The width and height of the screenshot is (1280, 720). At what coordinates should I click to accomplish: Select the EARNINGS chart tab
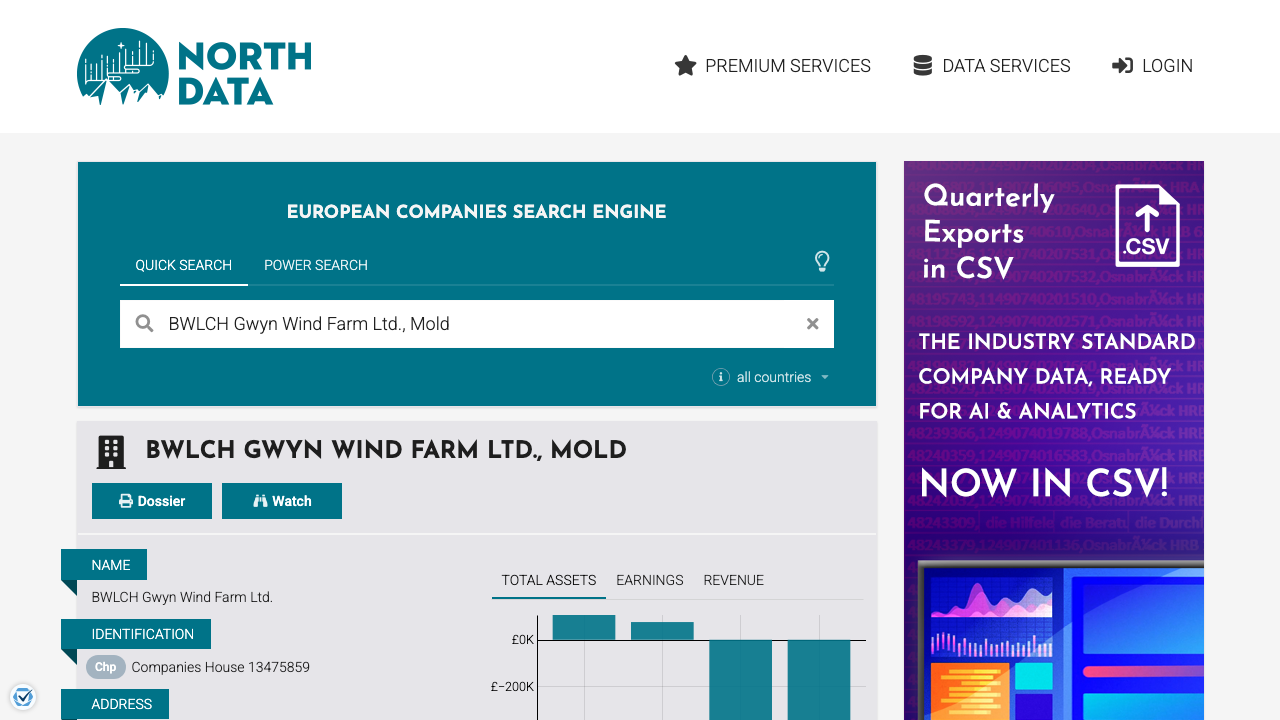pos(649,580)
